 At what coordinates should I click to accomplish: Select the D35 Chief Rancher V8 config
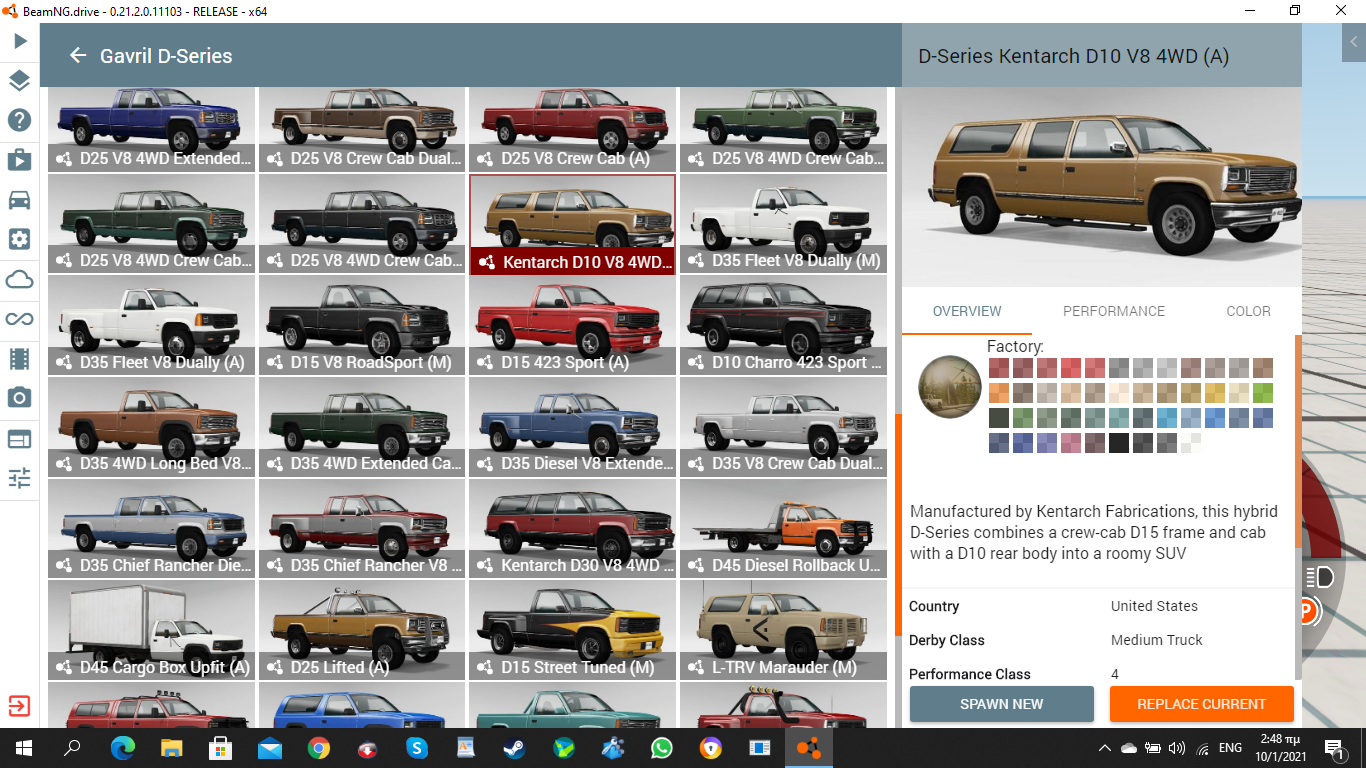[x=362, y=528]
